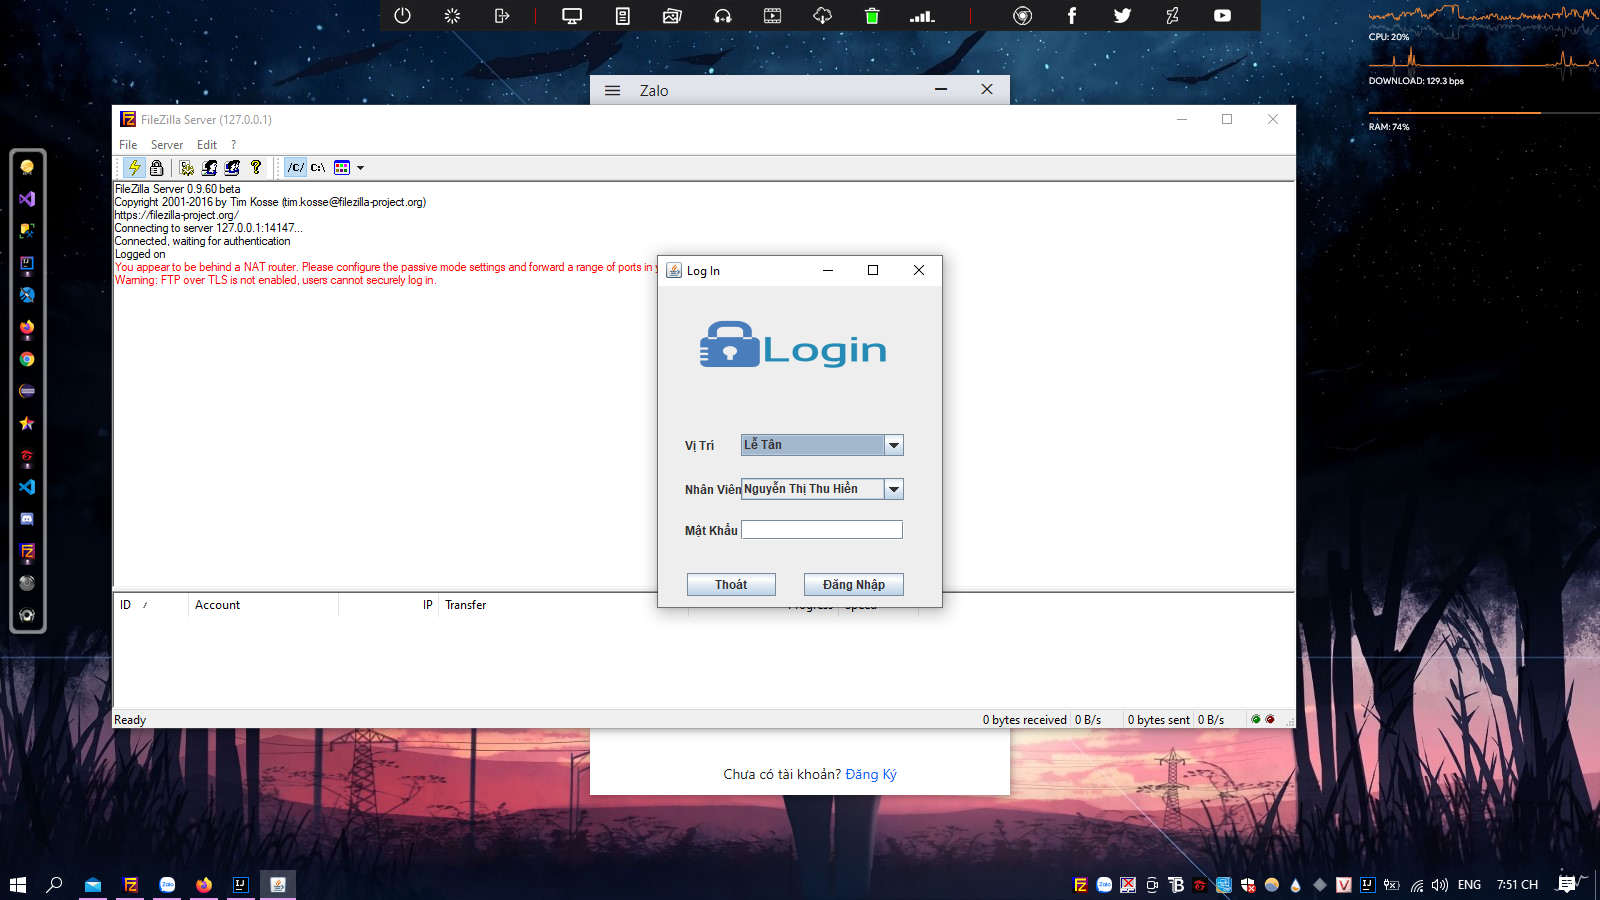Open the Groups editor icon in FileZilla toolbar
Screen dimensions: 1600x900
coord(233,167)
